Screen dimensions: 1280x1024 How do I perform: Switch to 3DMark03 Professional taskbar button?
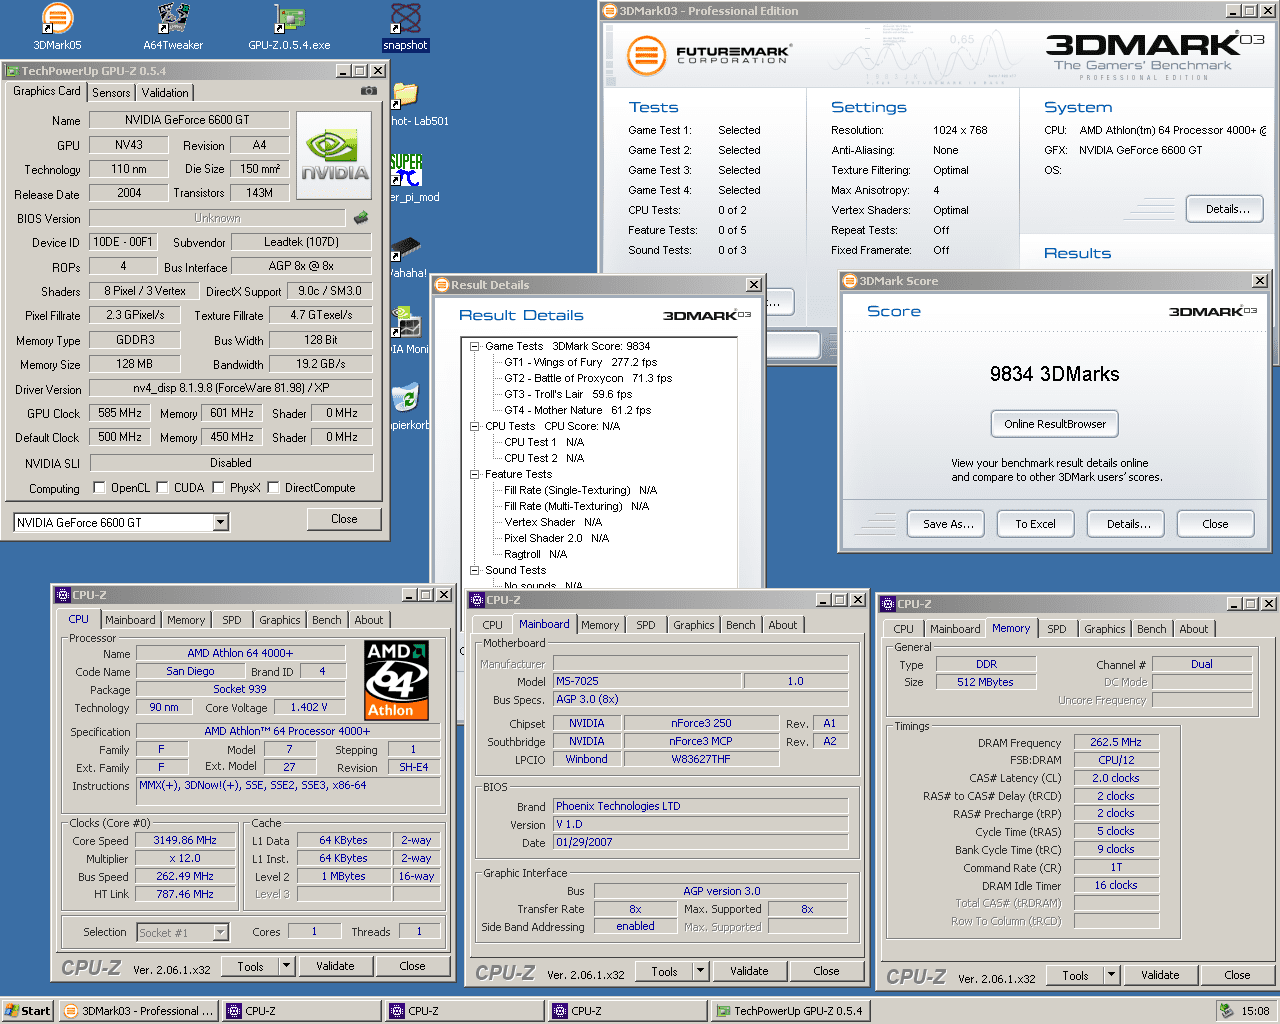pyautogui.click(x=138, y=1011)
